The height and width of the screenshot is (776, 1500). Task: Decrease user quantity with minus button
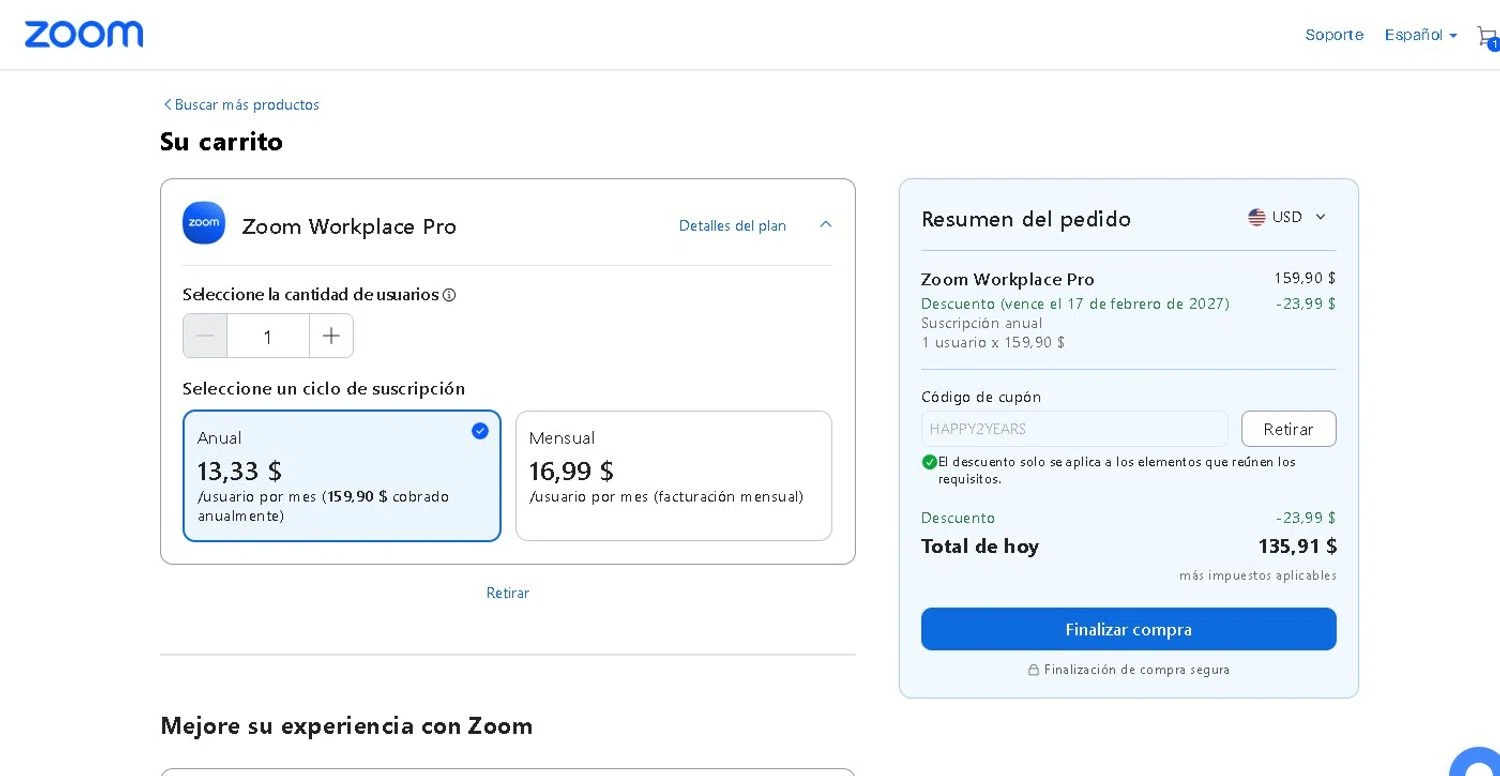(x=205, y=336)
